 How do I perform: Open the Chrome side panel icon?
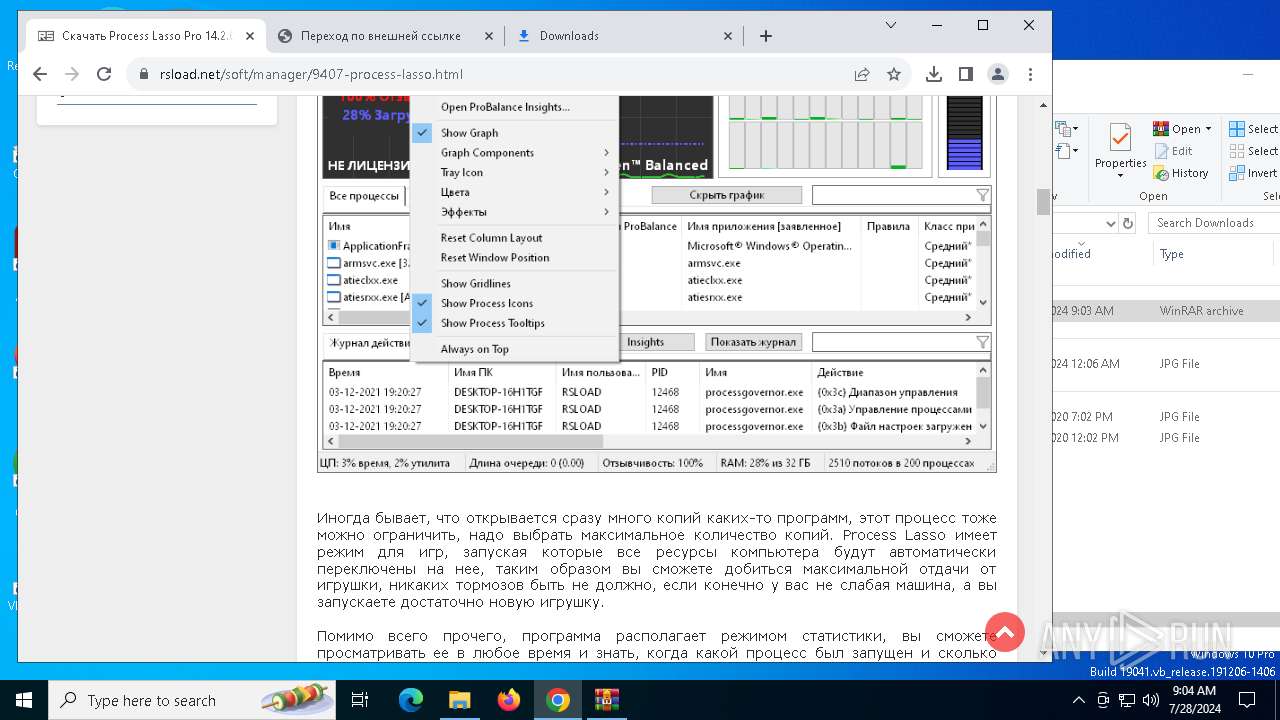(x=966, y=74)
